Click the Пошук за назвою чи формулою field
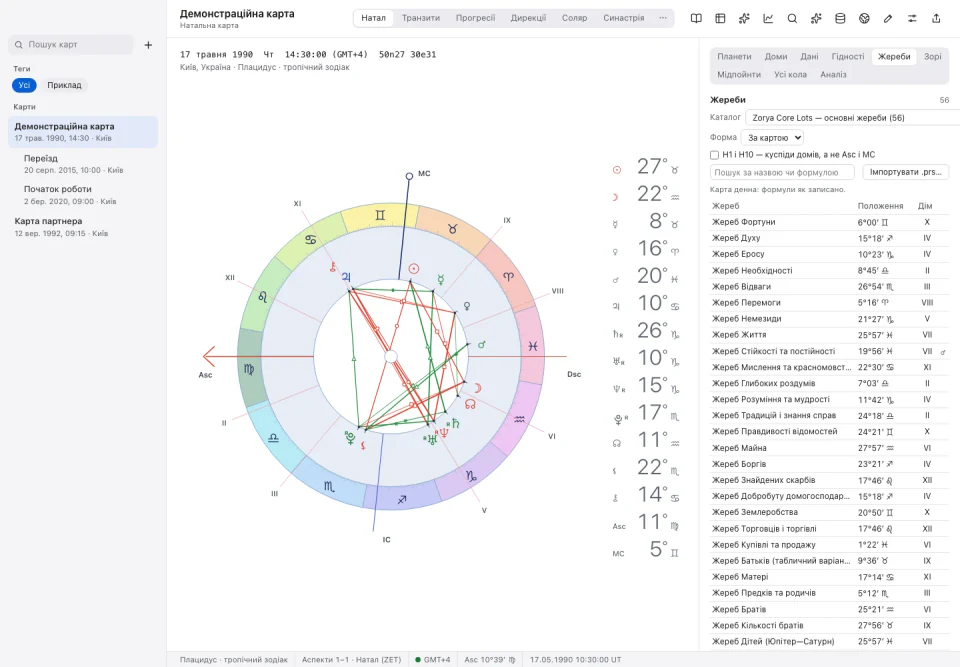This screenshot has height=667, width=960. tap(782, 172)
